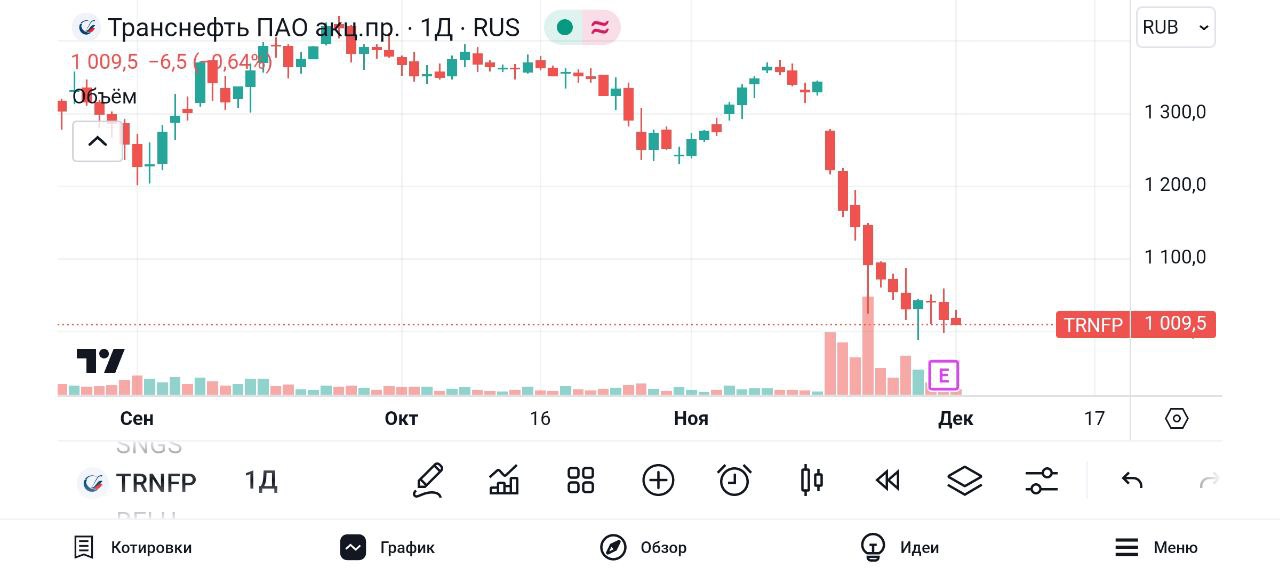Toggle the pink approximate-data indicator
The width and height of the screenshot is (1280, 576).
point(600,28)
